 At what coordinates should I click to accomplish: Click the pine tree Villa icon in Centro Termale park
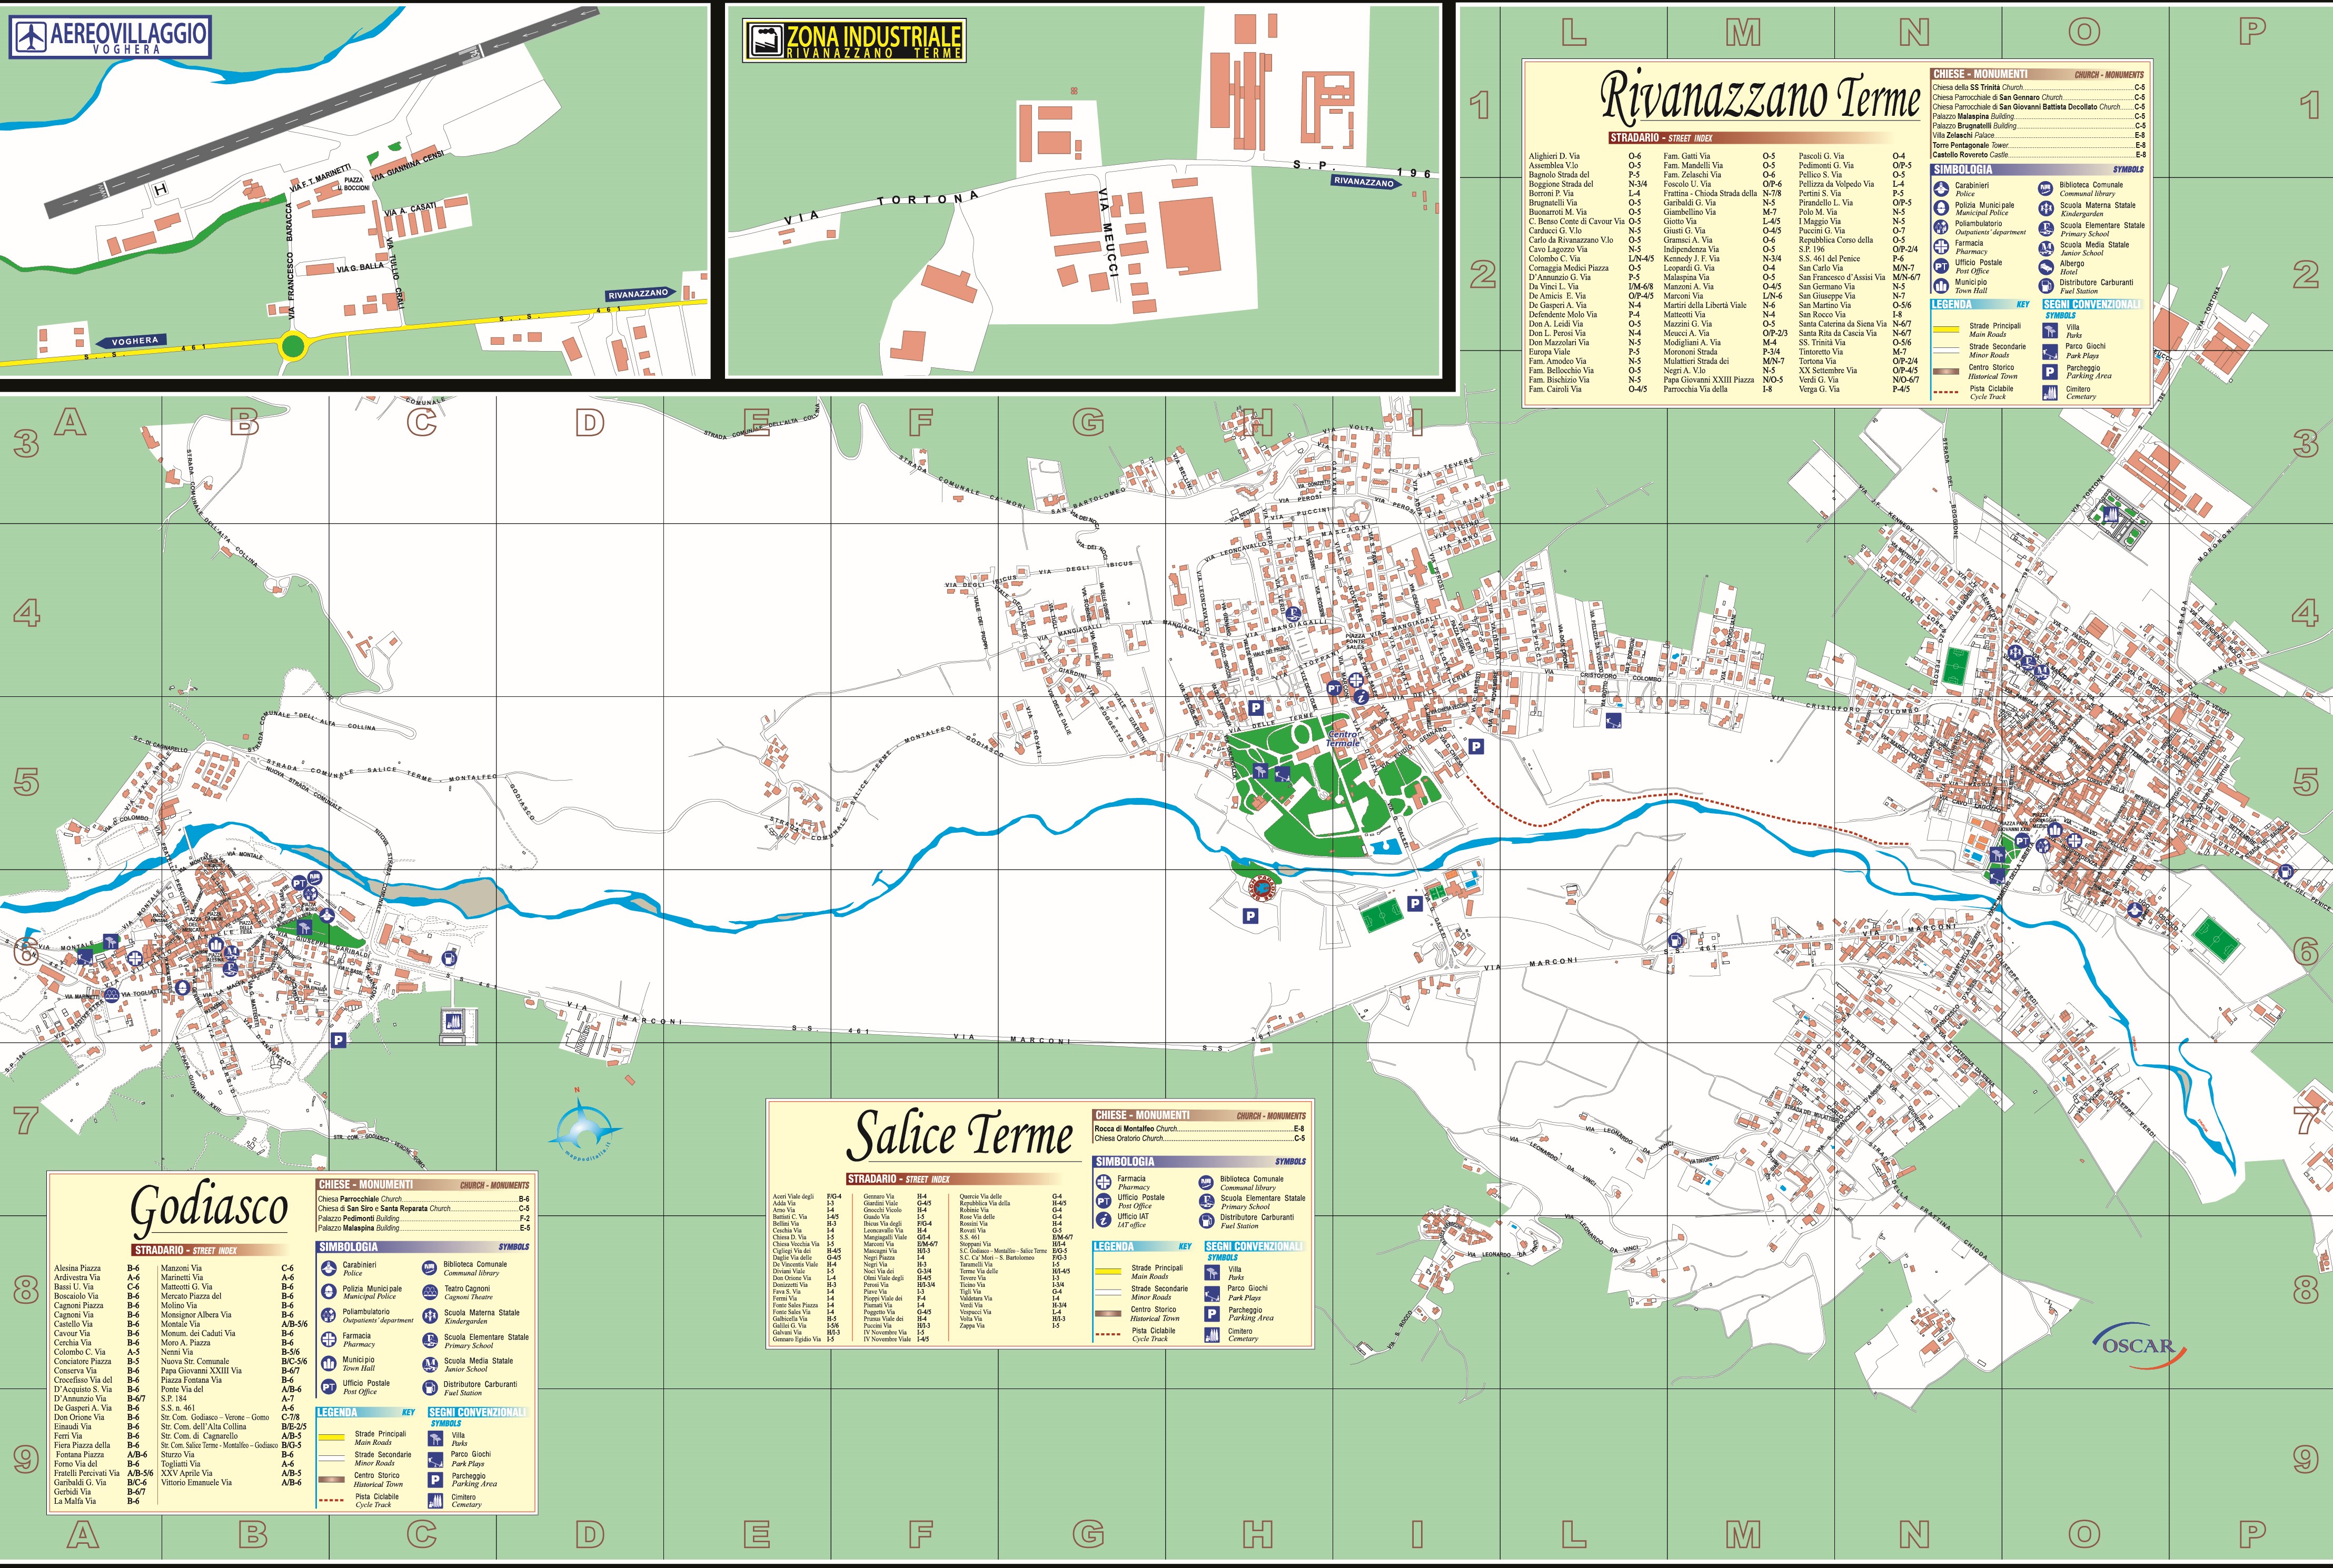[x=1261, y=772]
